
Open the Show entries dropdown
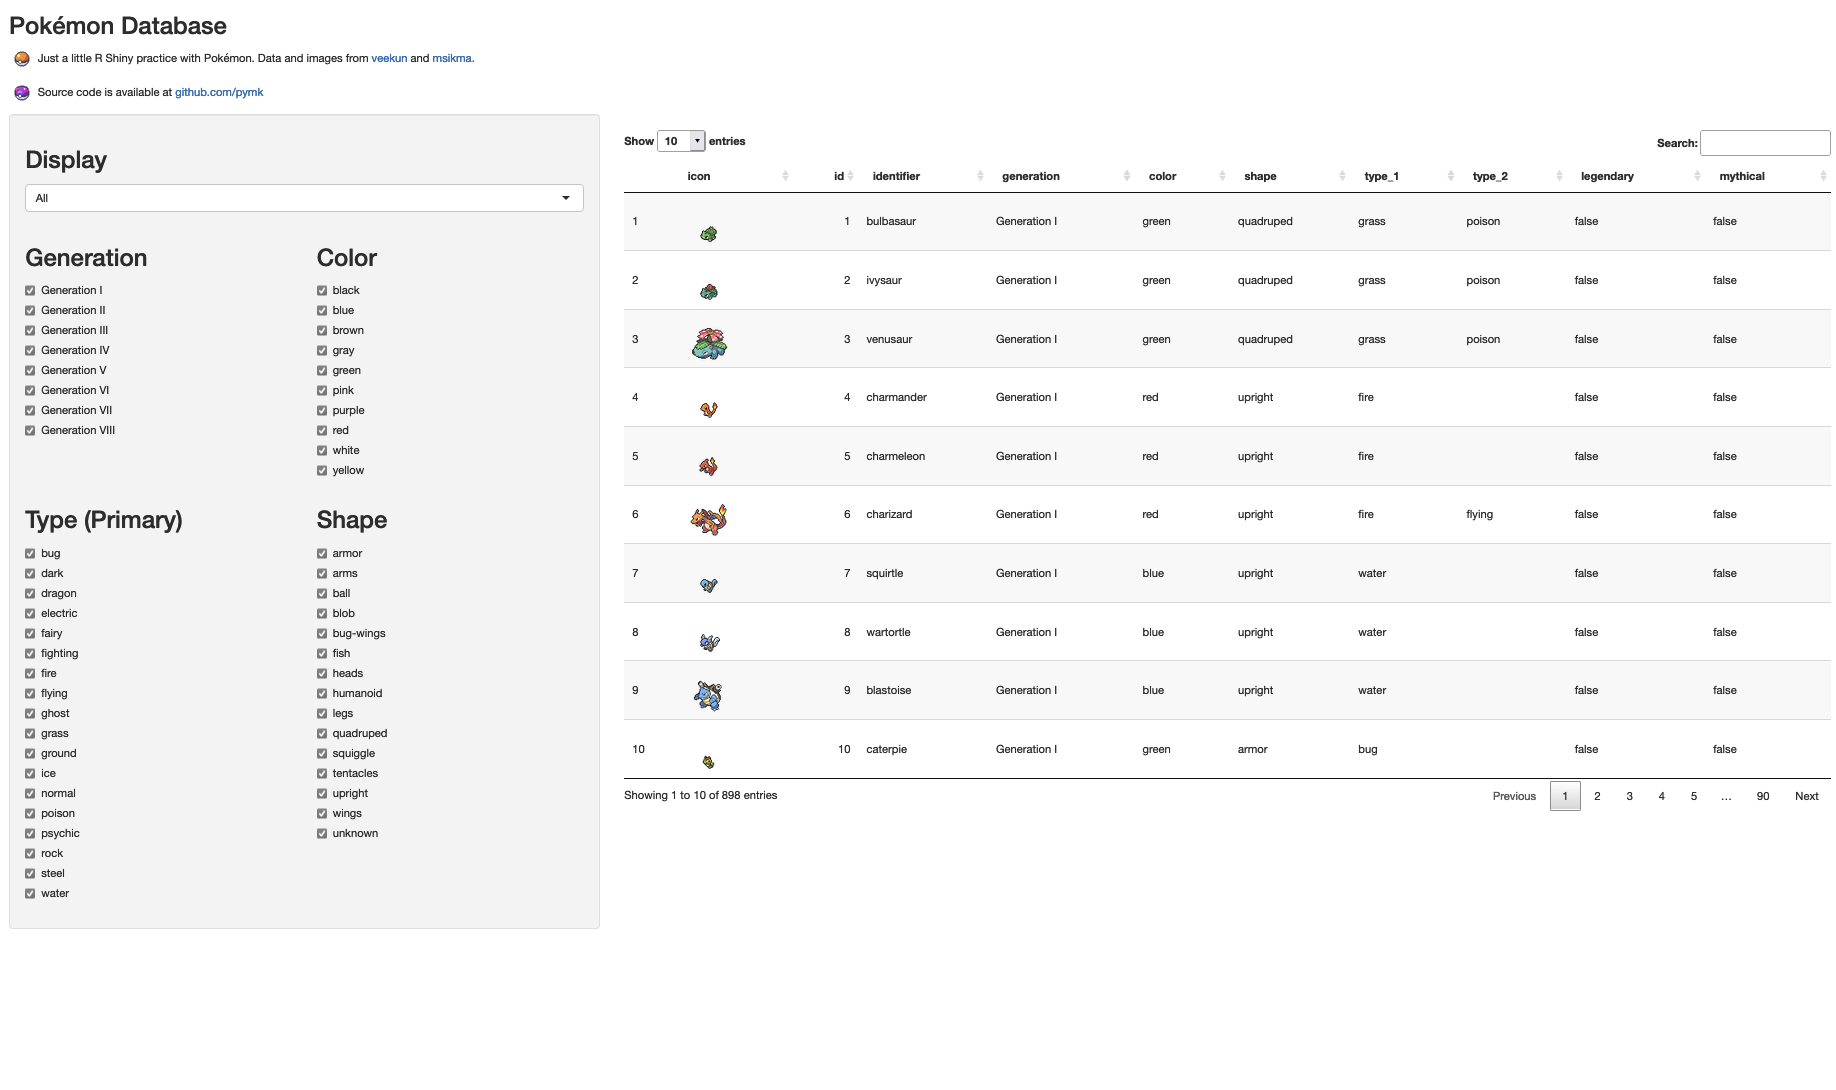click(x=681, y=141)
